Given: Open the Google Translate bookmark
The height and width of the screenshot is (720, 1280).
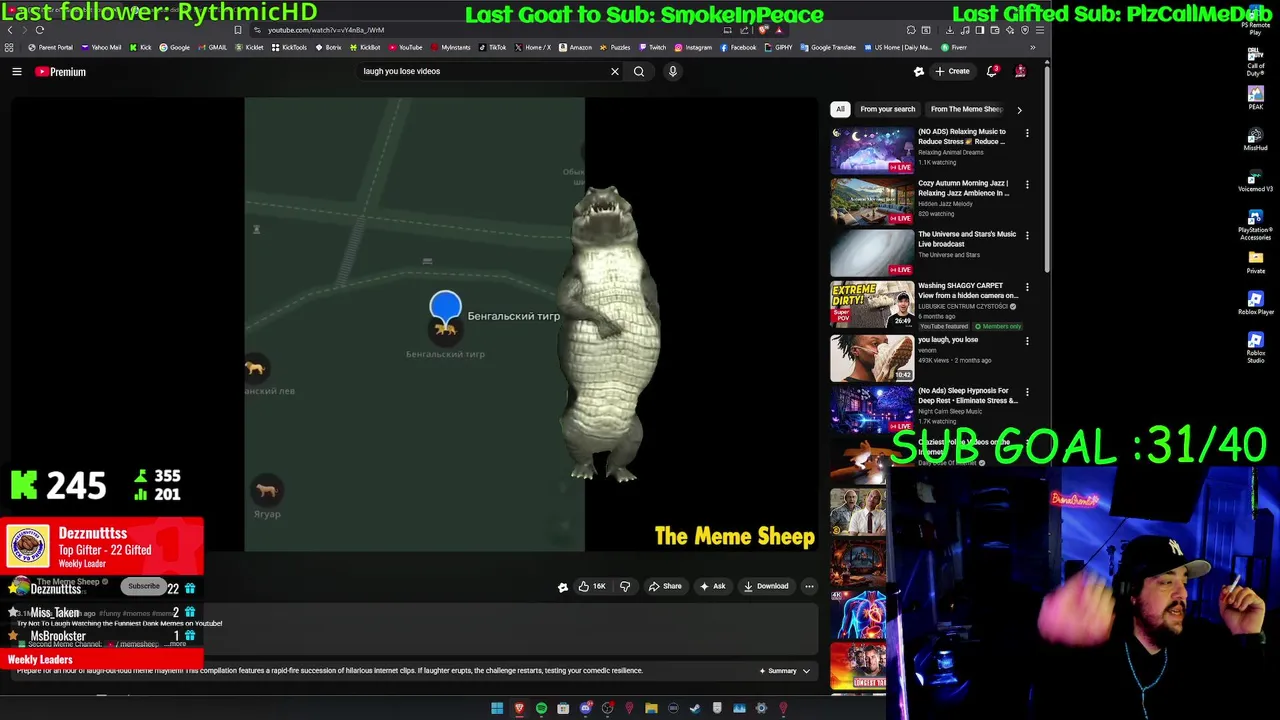Looking at the screenshot, I should coord(829,47).
